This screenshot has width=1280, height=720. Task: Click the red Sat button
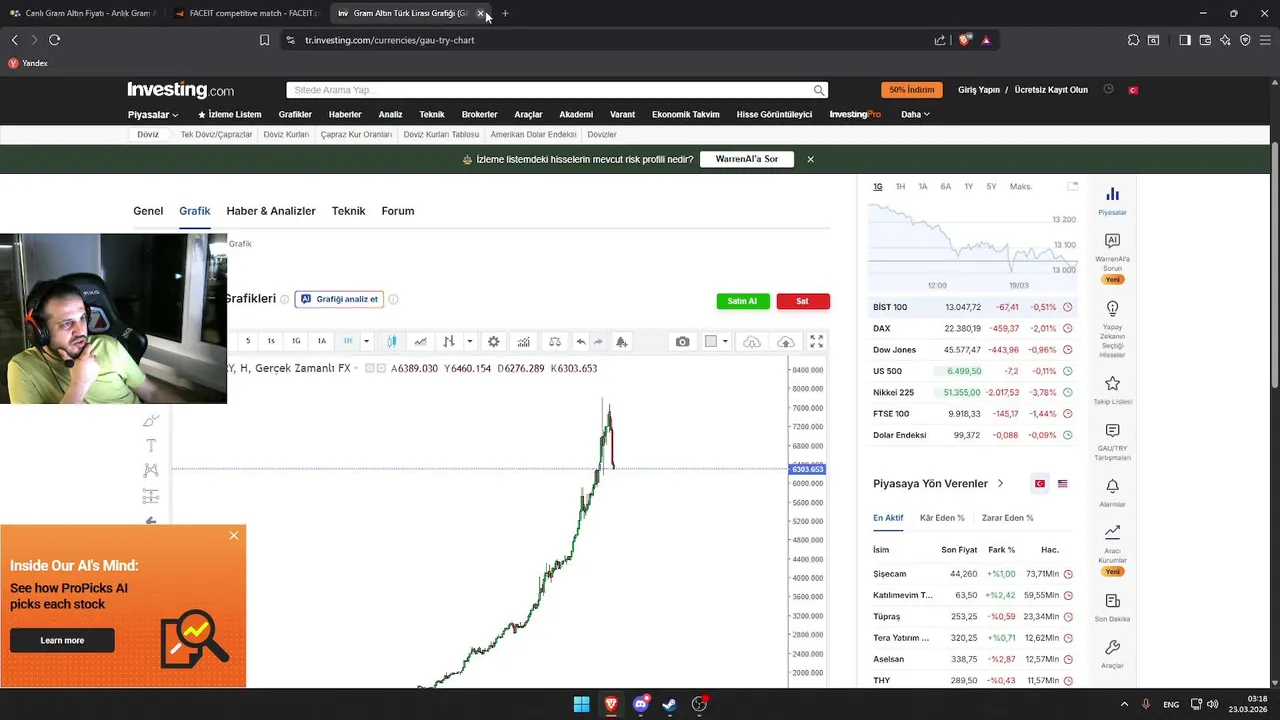coord(803,301)
